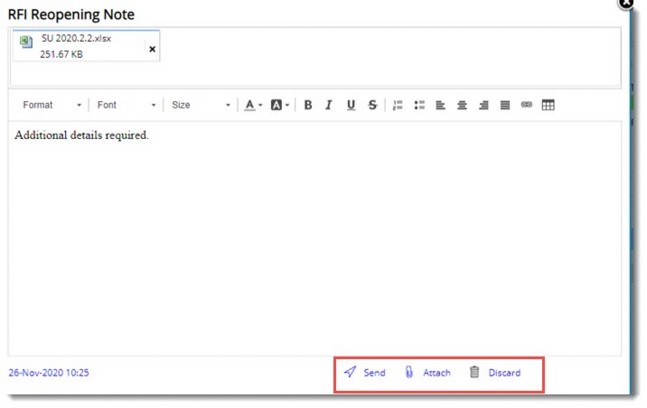Viewport: 647px width, 408px height.
Task: Insert a hyperlink
Action: pyautogui.click(x=527, y=105)
